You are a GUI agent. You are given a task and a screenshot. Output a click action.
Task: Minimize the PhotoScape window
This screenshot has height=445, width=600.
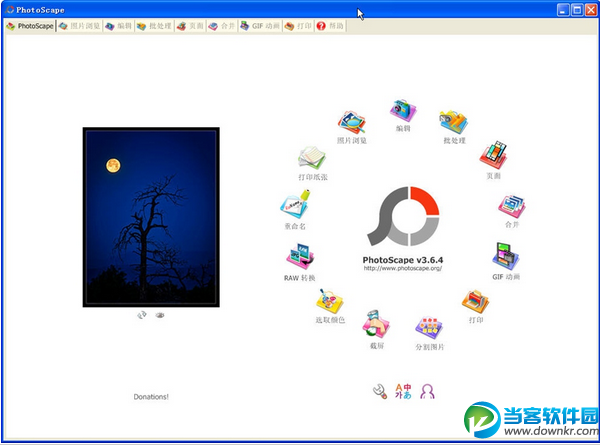point(563,10)
